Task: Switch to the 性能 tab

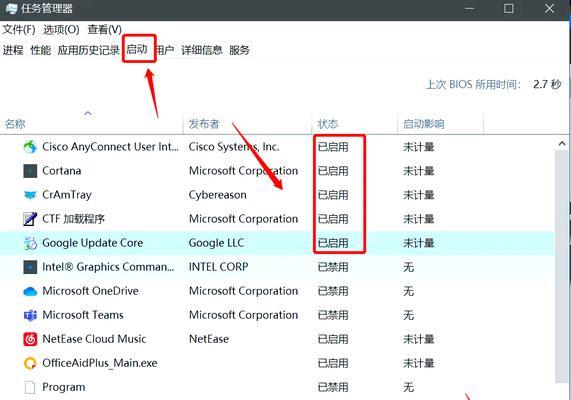Action: [40, 50]
